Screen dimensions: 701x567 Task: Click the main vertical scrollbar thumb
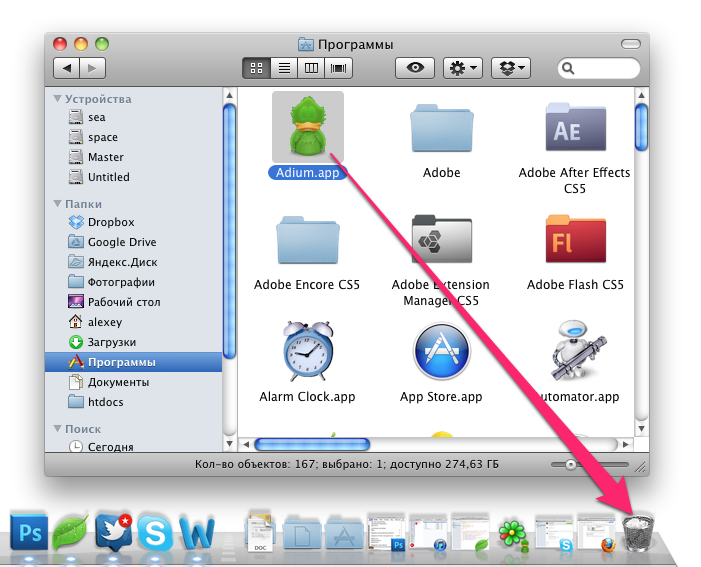click(x=641, y=127)
